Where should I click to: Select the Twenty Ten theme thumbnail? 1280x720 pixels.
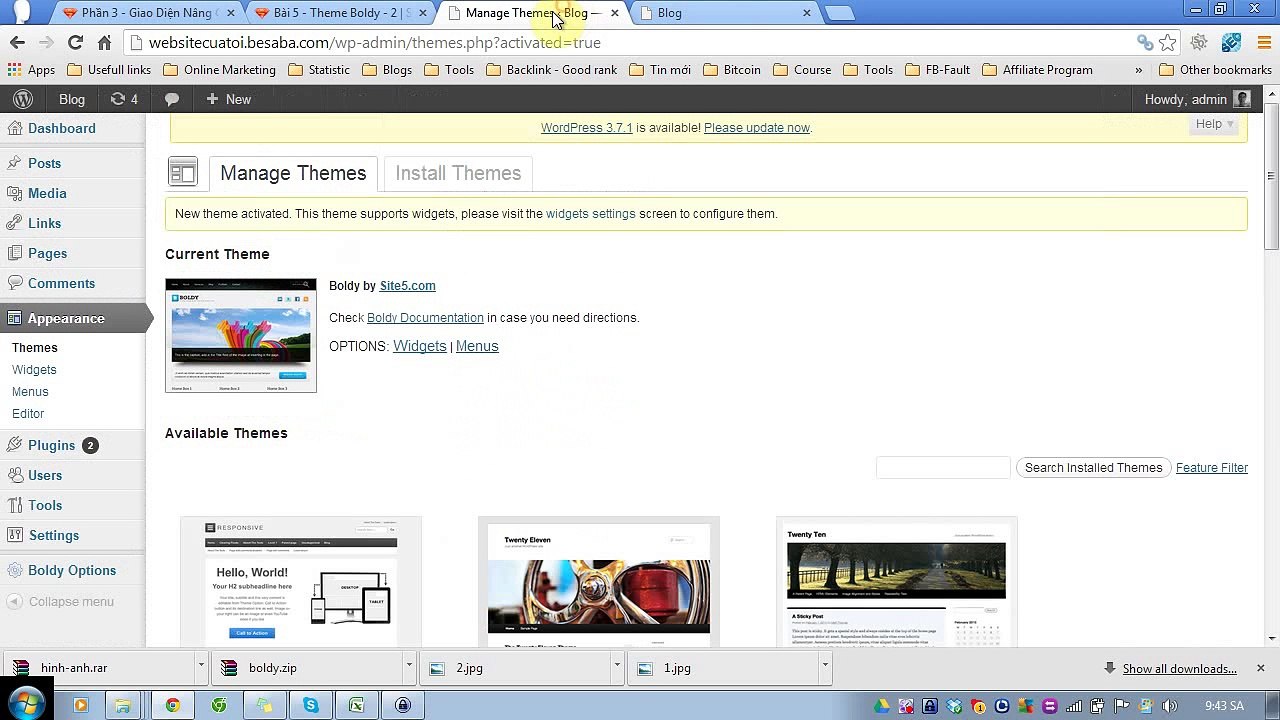tap(897, 582)
